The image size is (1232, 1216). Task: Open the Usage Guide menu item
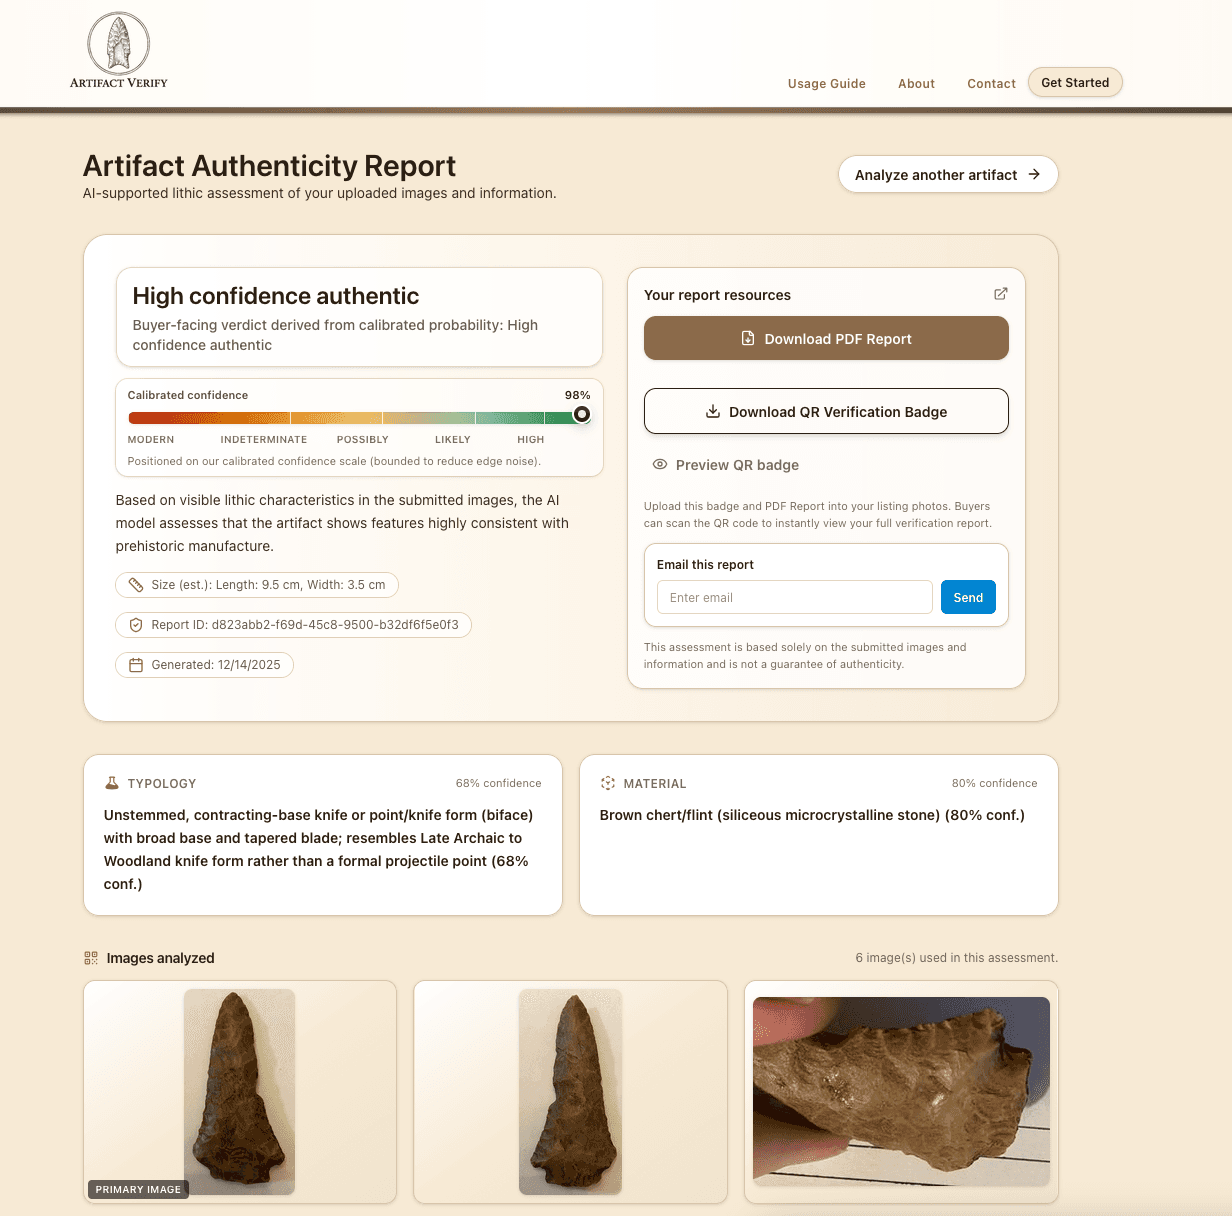[x=826, y=84]
